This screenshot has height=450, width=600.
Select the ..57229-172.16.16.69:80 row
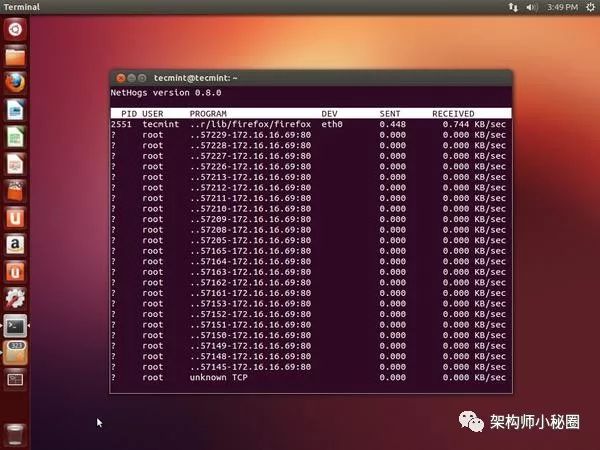tap(311, 135)
